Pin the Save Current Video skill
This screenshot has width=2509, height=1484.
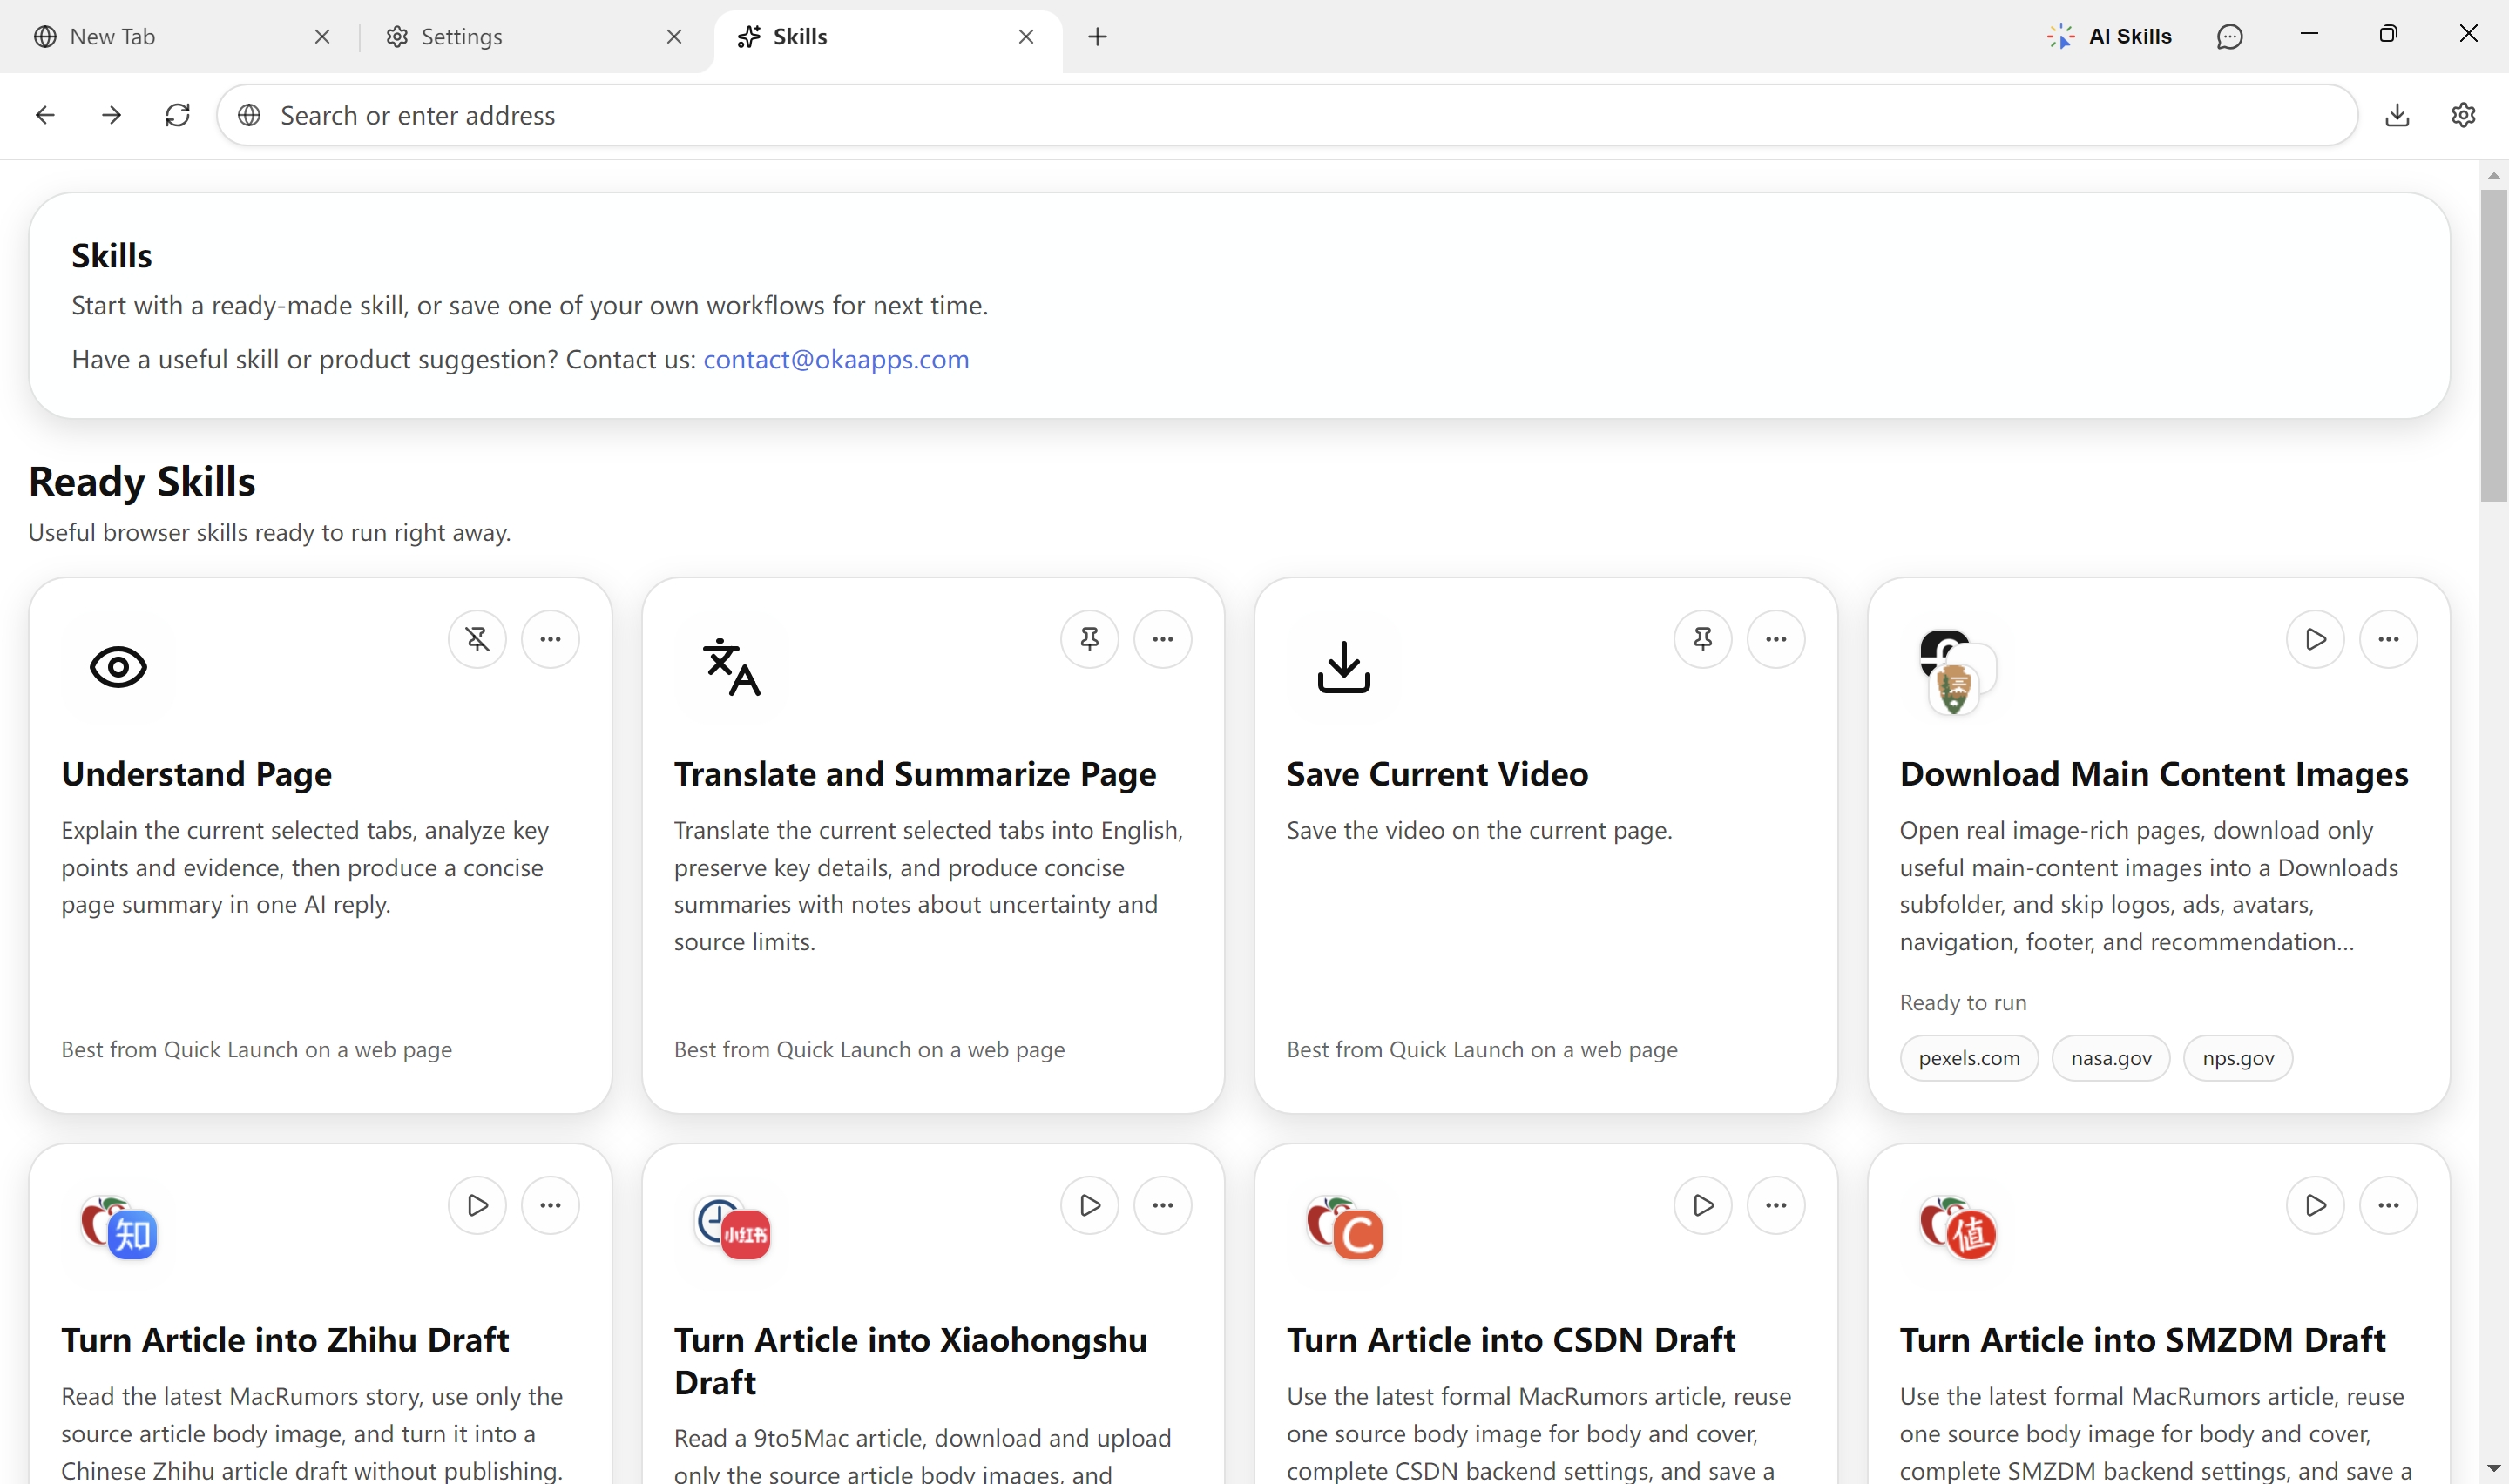click(x=1702, y=639)
